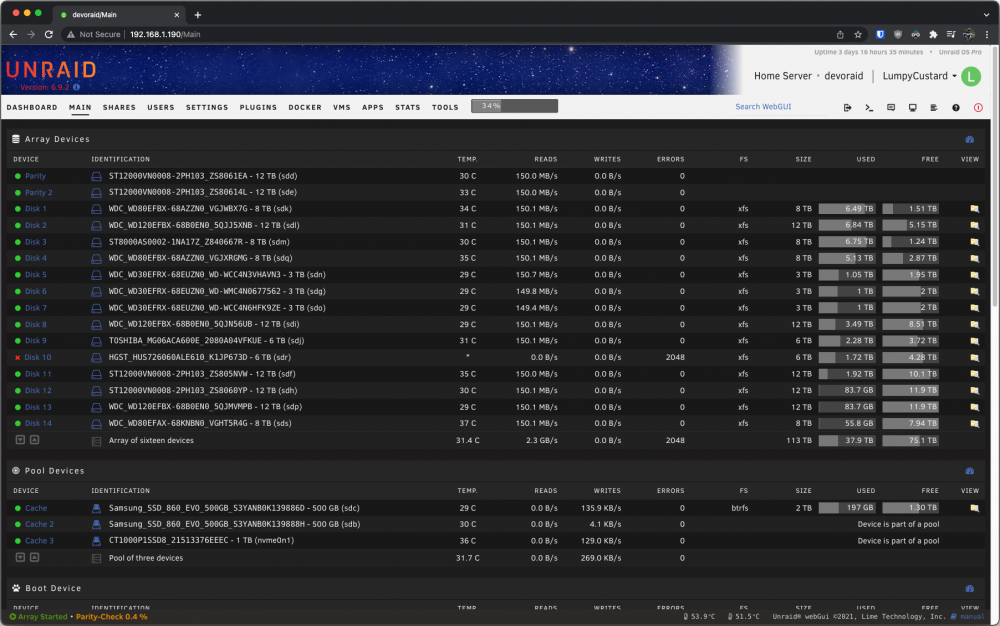Browse Disk 10 contents folder icon

pyautogui.click(x=974, y=358)
